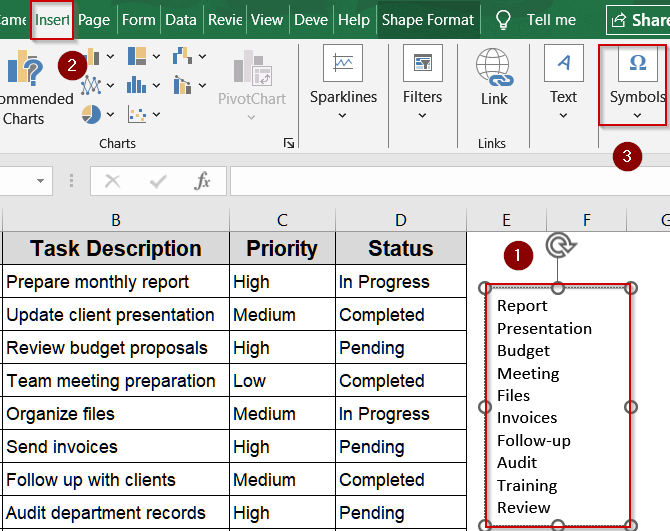Open the Formulas tab
The height and width of the screenshot is (531, 670).
138,20
